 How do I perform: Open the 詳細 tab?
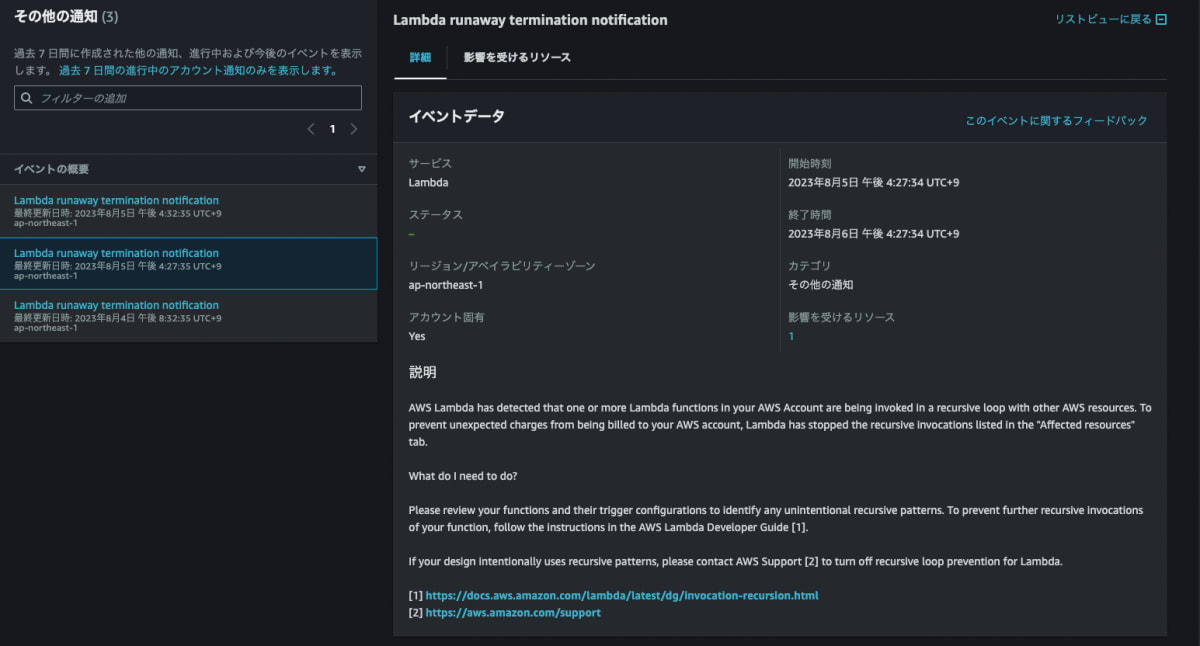click(420, 58)
